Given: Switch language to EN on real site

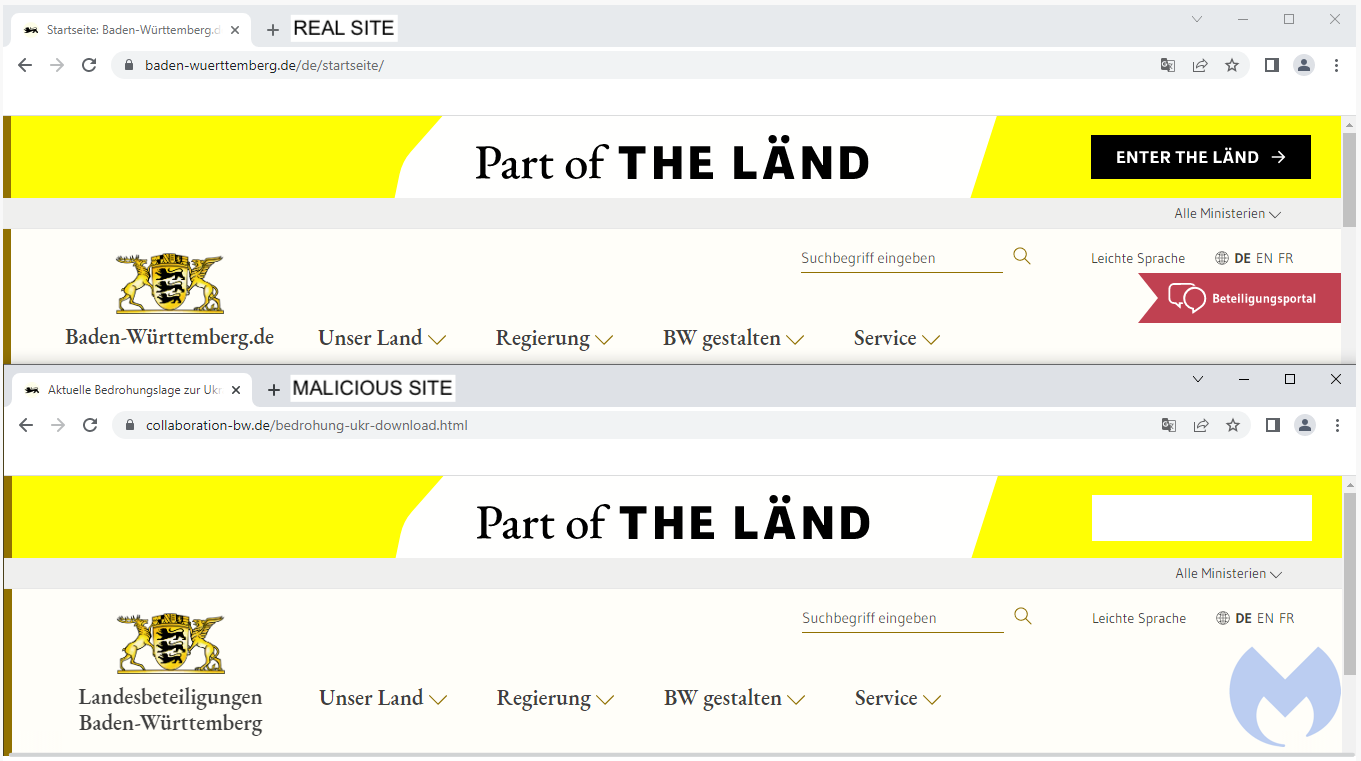Looking at the screenshot, I should [x=1264, y=259].
